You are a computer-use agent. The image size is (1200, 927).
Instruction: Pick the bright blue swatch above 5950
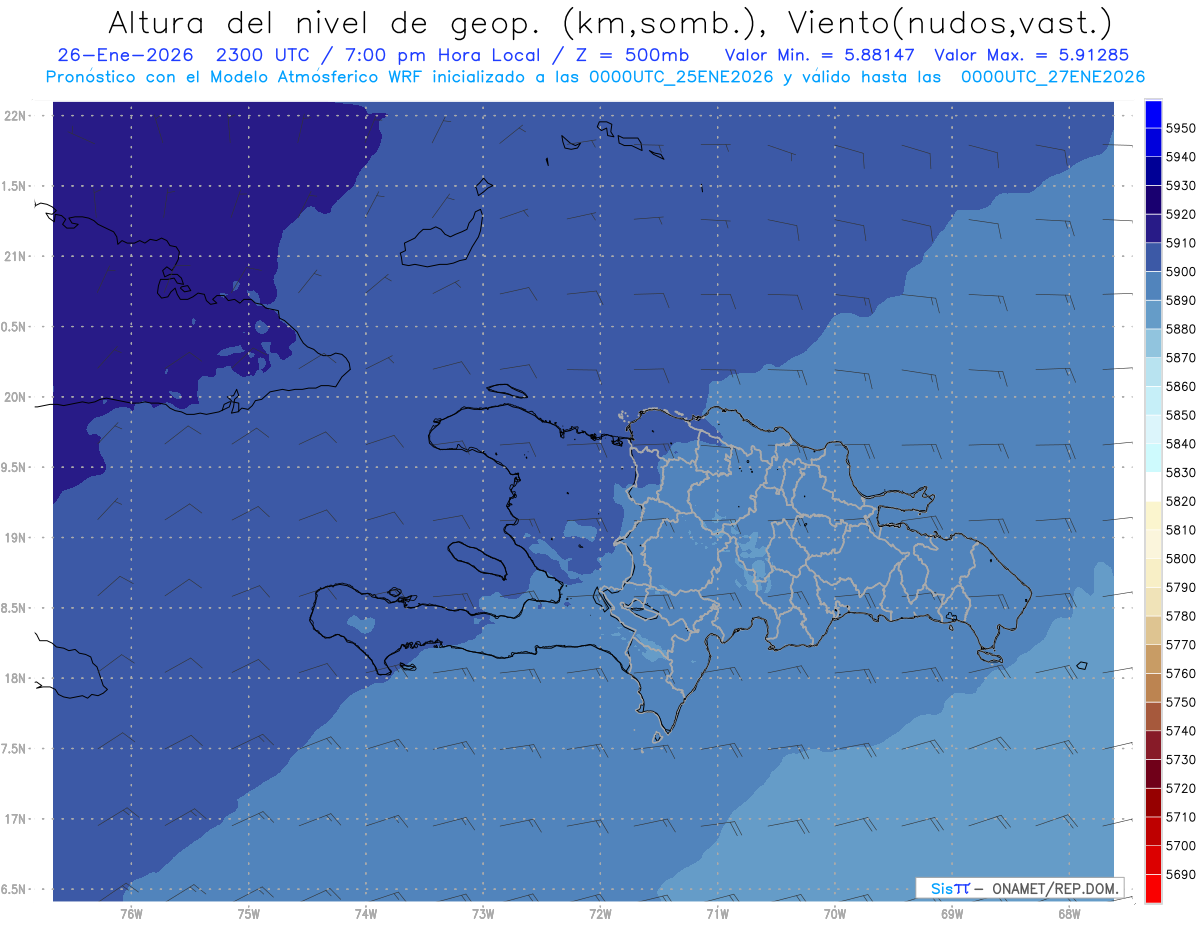coord(1153,114)
